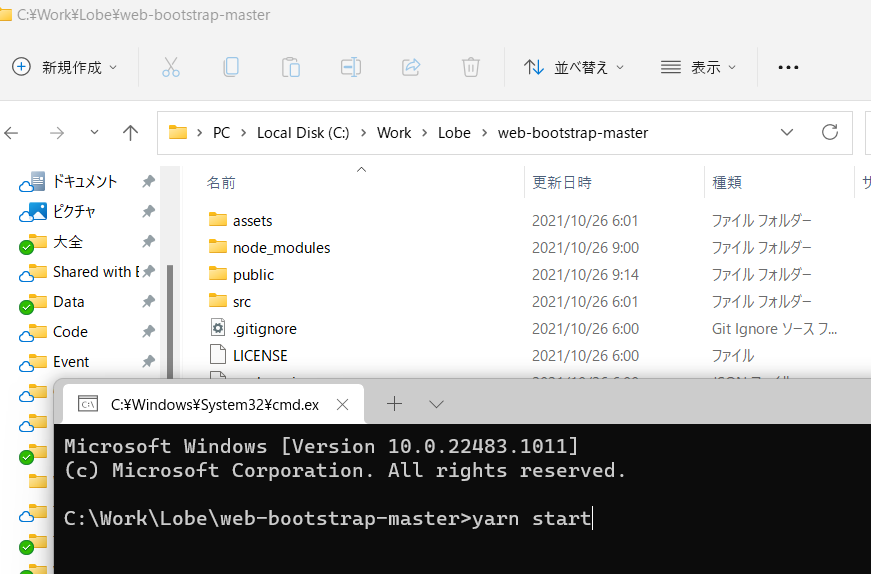Image resolution: width=871 pixels, height=574 pixels.
Task: Open a new terminal tab
Action: [394, 404]
